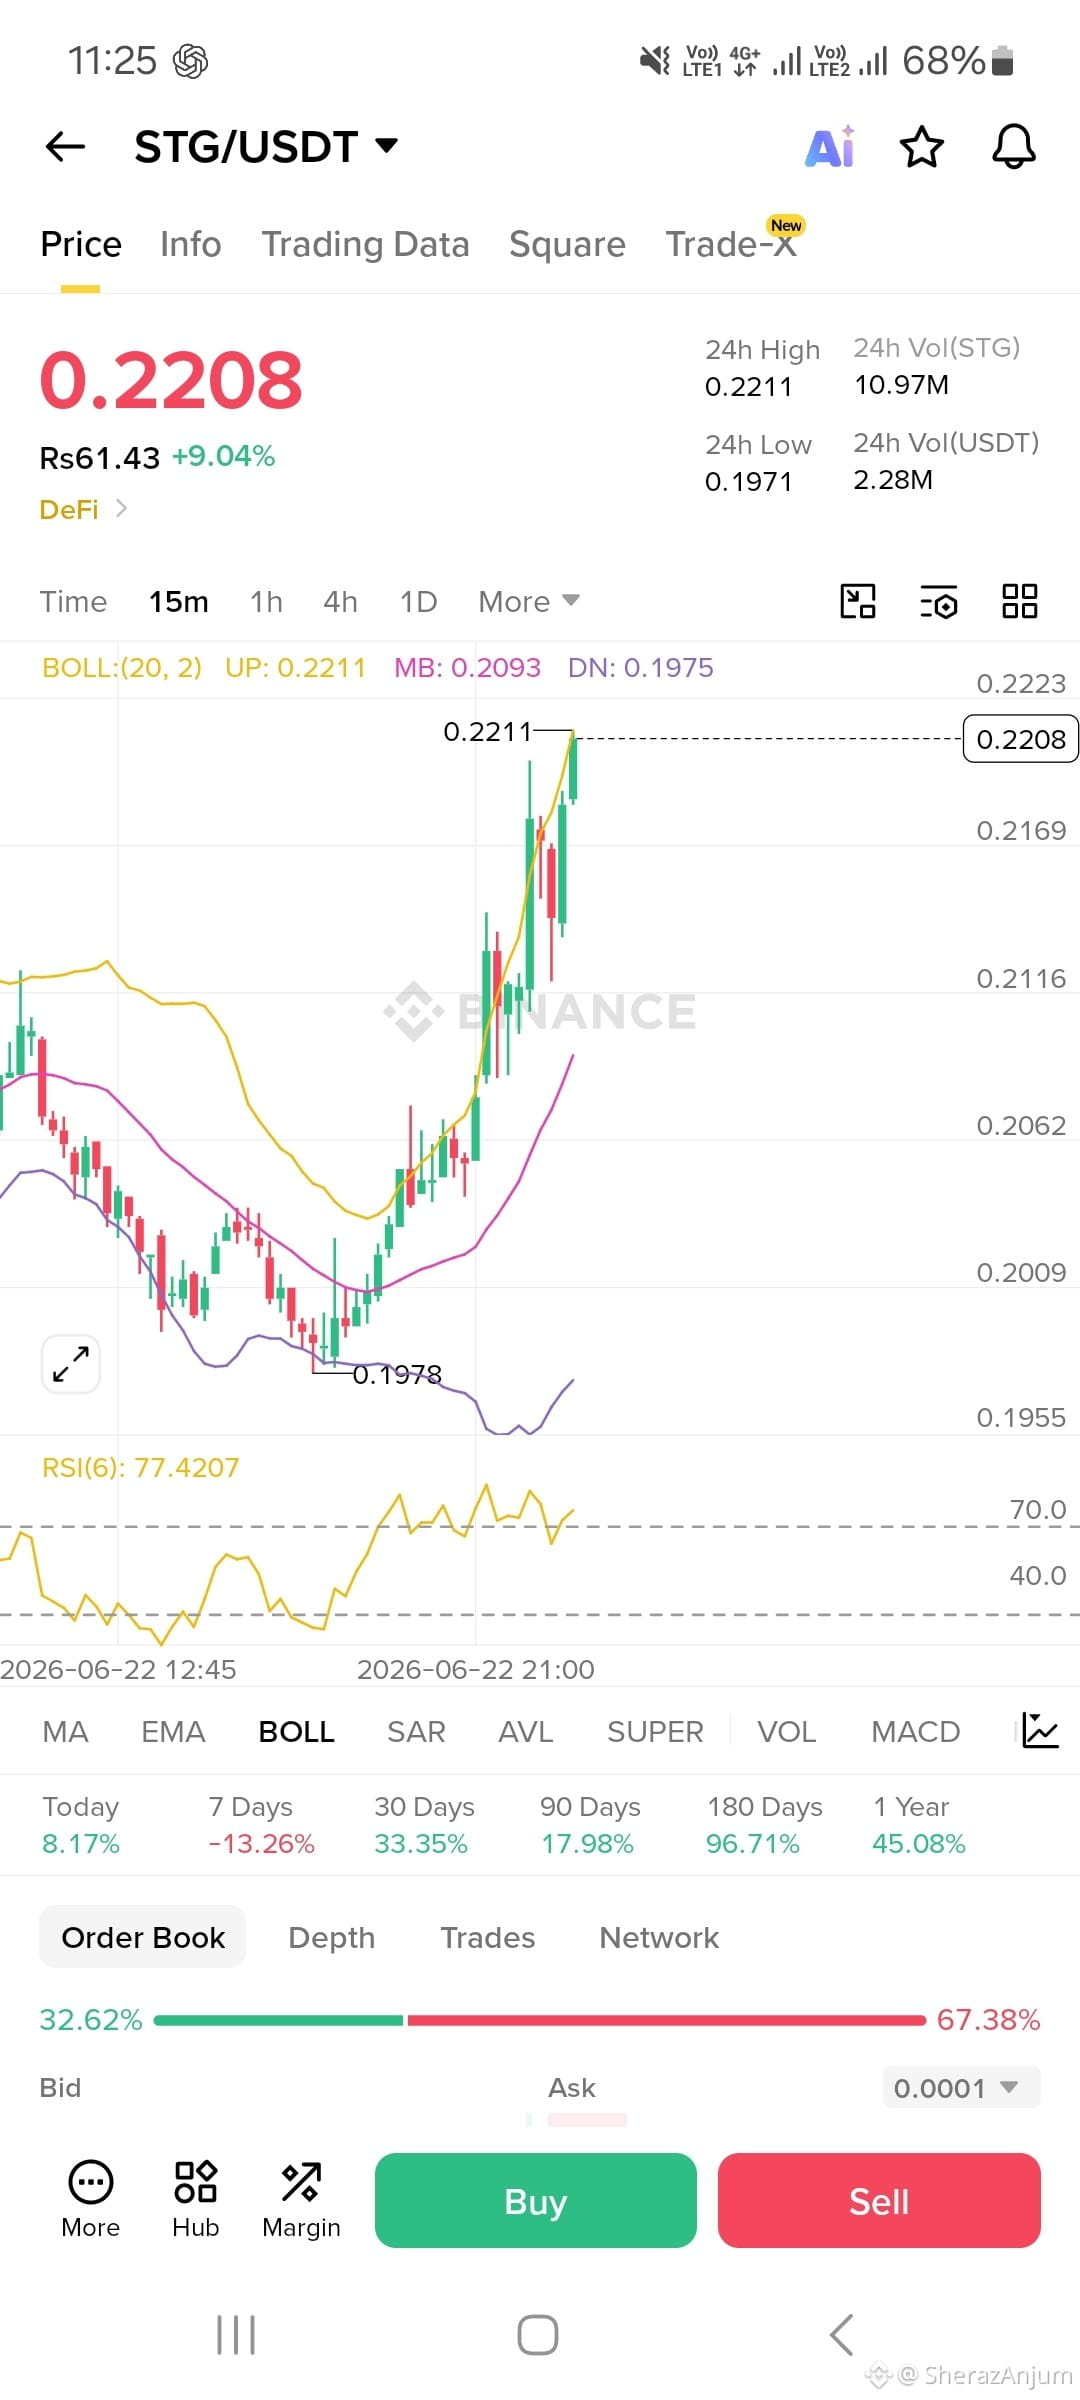Enable the VOL indicator
The height and width of the screenshot is (2400, 1080).
(x=787, y=1731)
